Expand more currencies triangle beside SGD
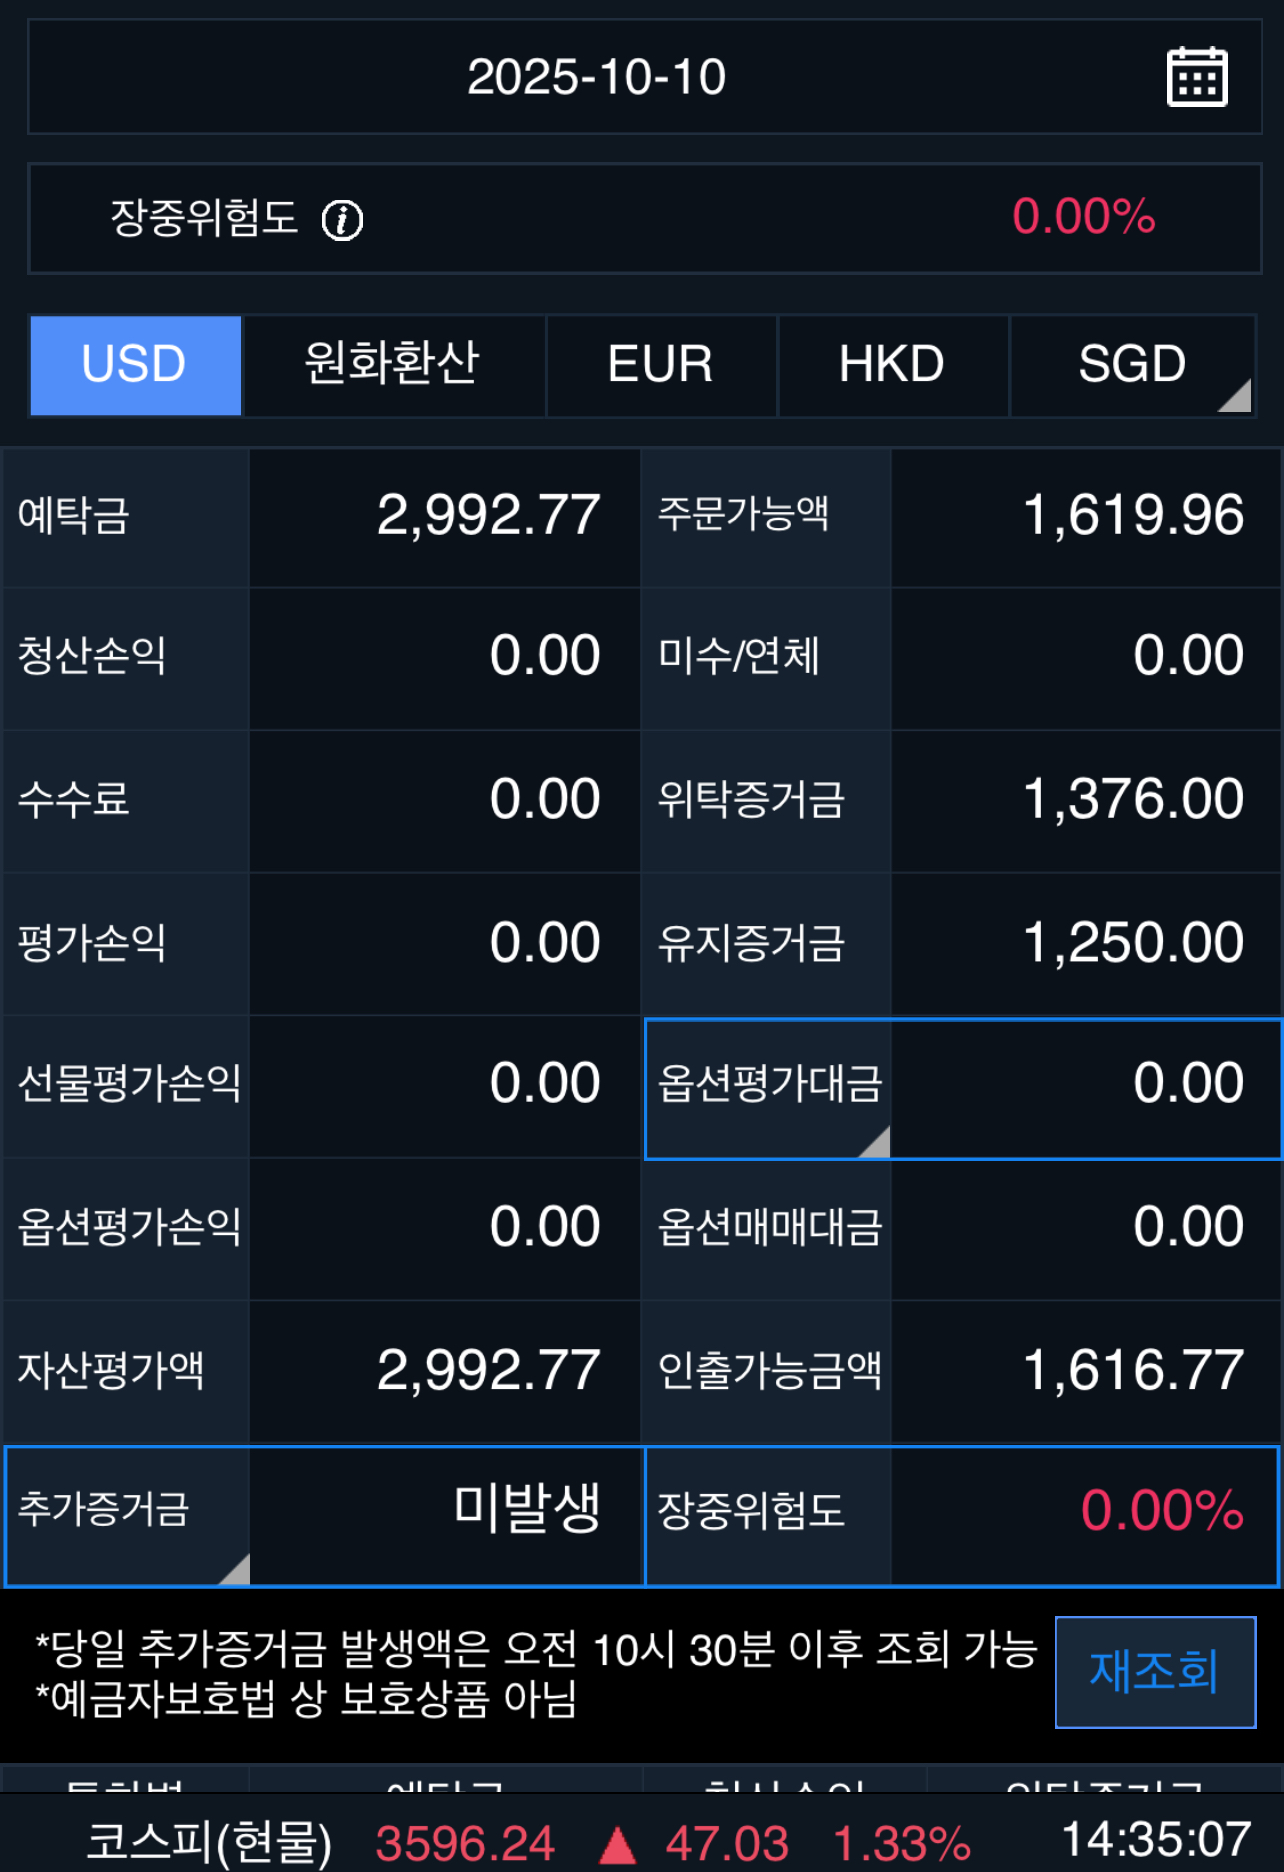The width and height of the screenshot is (1284, 1872). click(1236, 396)
